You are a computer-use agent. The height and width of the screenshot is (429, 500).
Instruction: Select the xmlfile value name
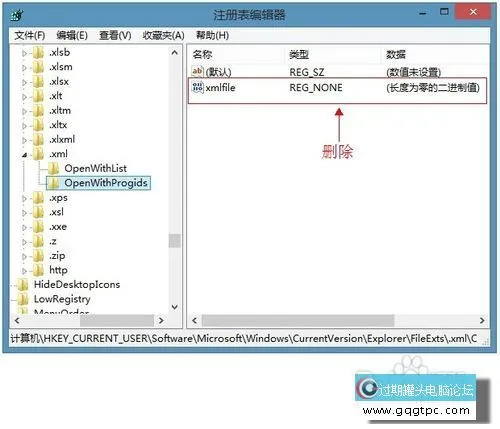click(220, 88)
